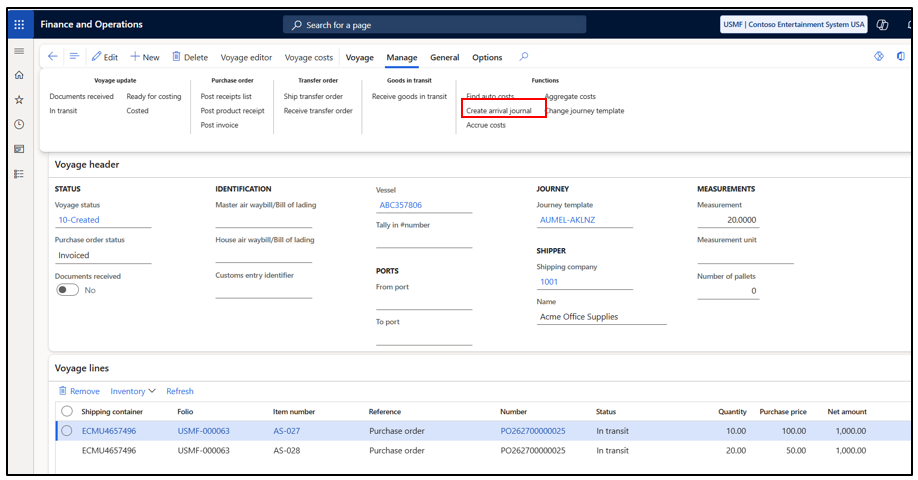
Task: Click Create arrival journal
Action: (x=499, y=111)
